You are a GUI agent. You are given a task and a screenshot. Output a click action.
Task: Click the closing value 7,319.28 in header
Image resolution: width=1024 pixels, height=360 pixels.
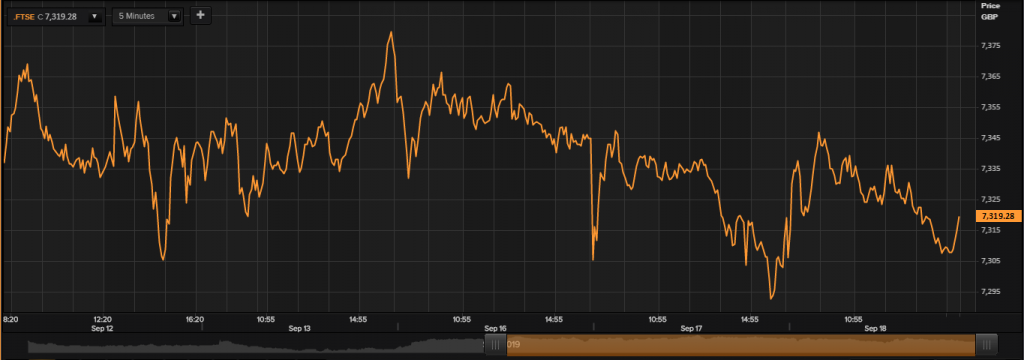click(61, 16)
